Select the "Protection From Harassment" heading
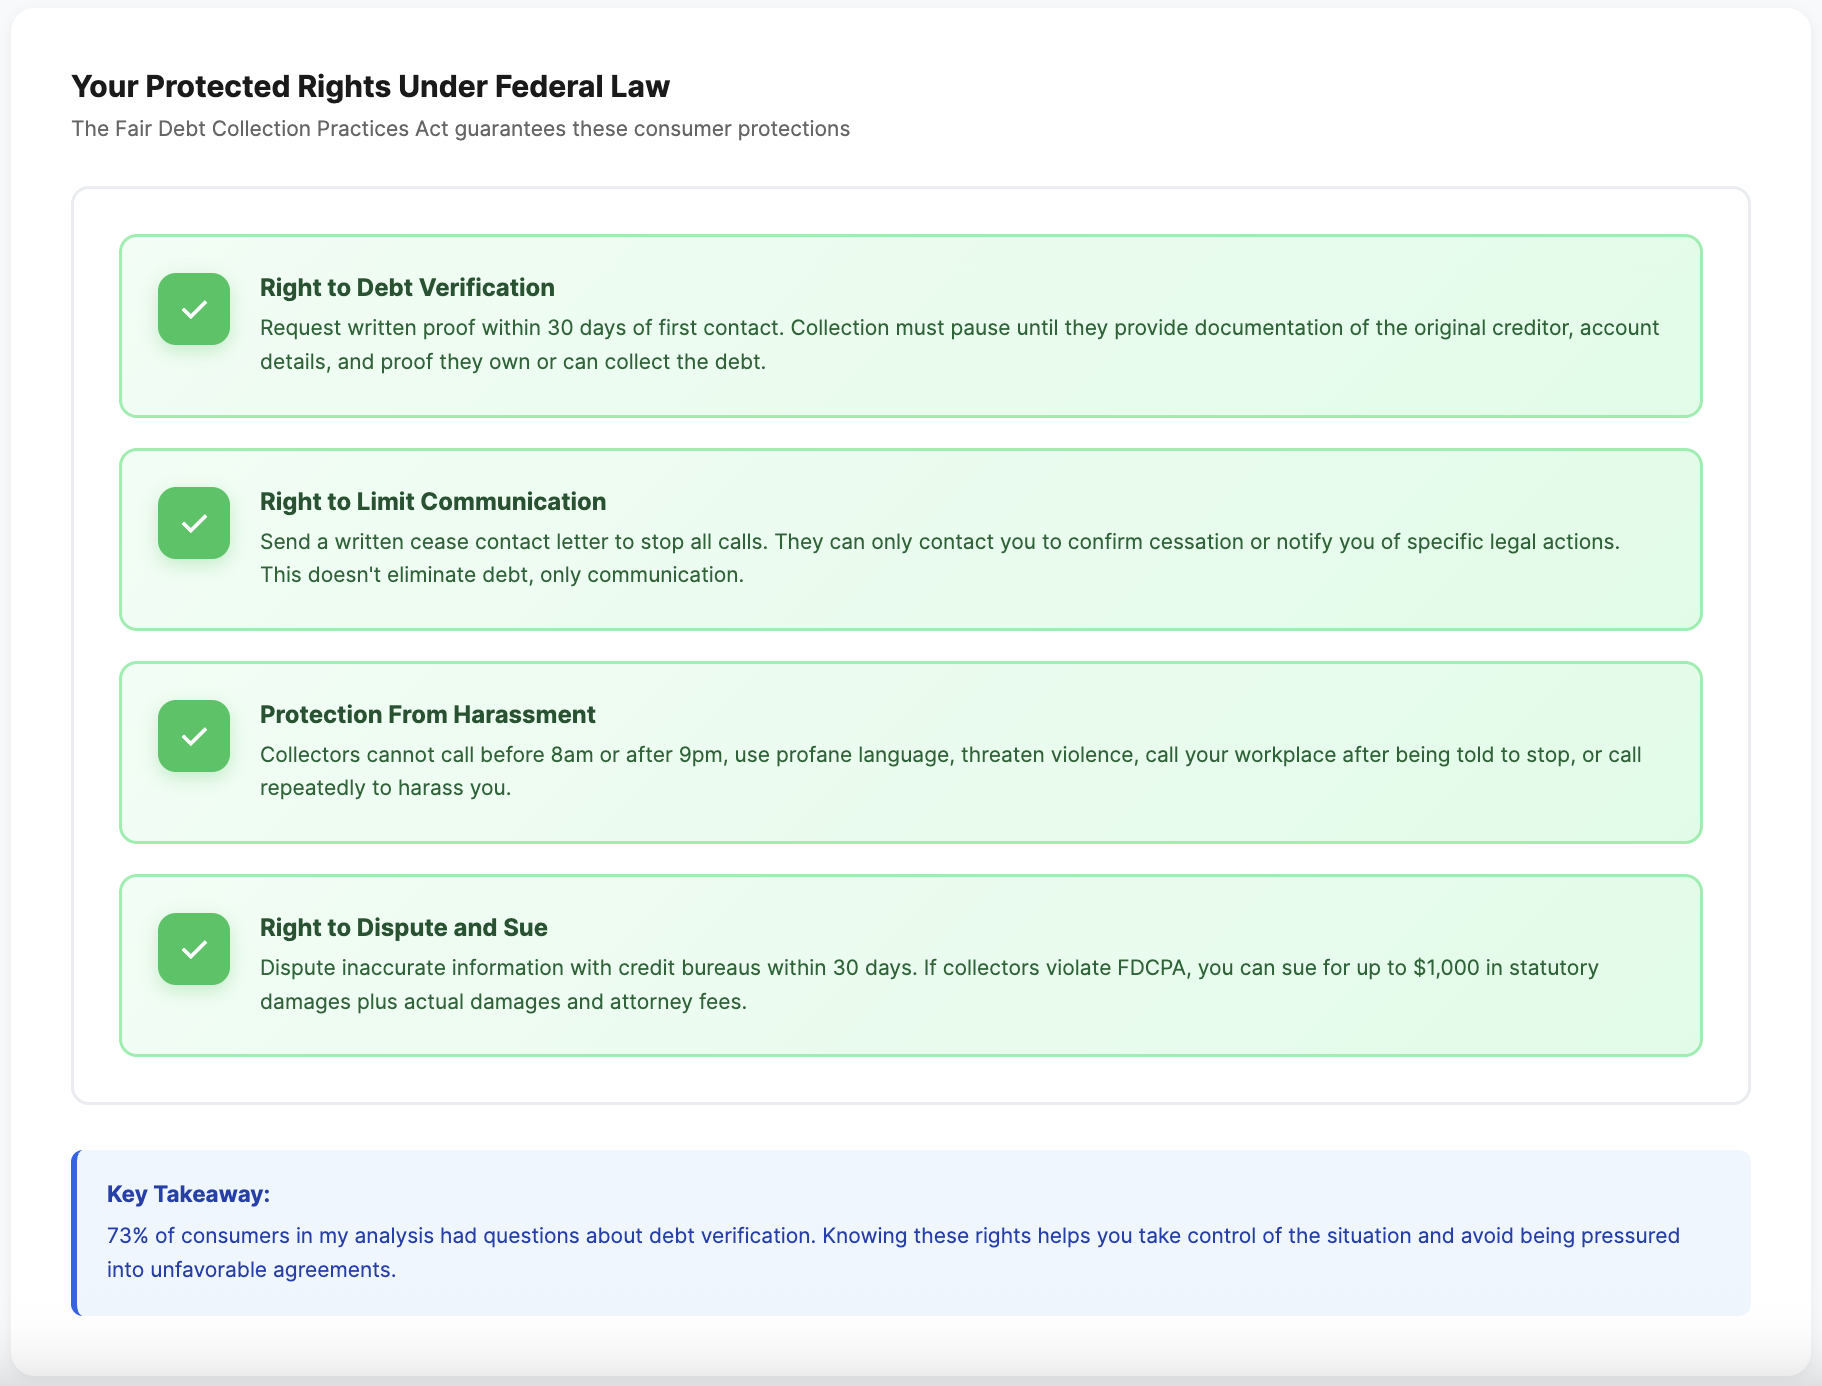 pyautogui.click(x=428, y=714)
